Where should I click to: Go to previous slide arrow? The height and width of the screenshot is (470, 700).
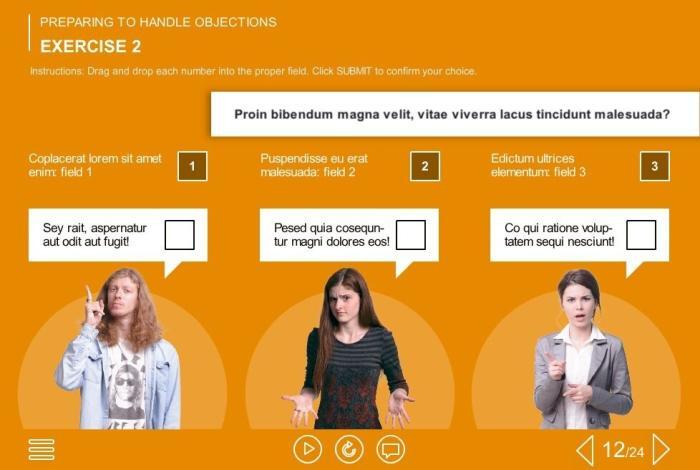click(x=585, y=450)
